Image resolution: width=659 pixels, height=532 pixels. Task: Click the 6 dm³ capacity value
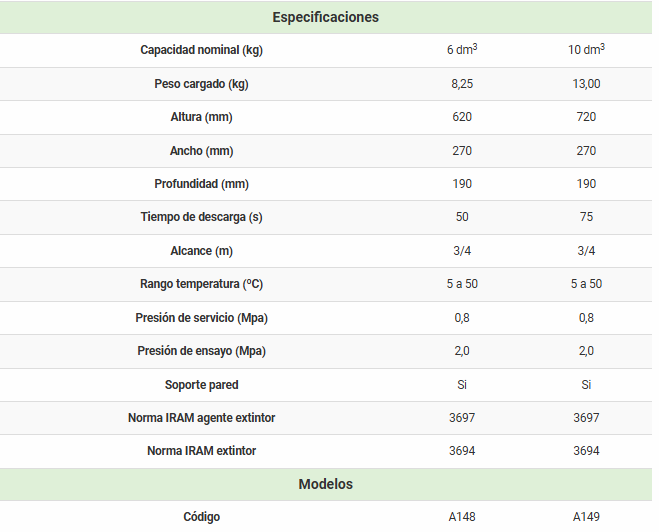point(462,50)
